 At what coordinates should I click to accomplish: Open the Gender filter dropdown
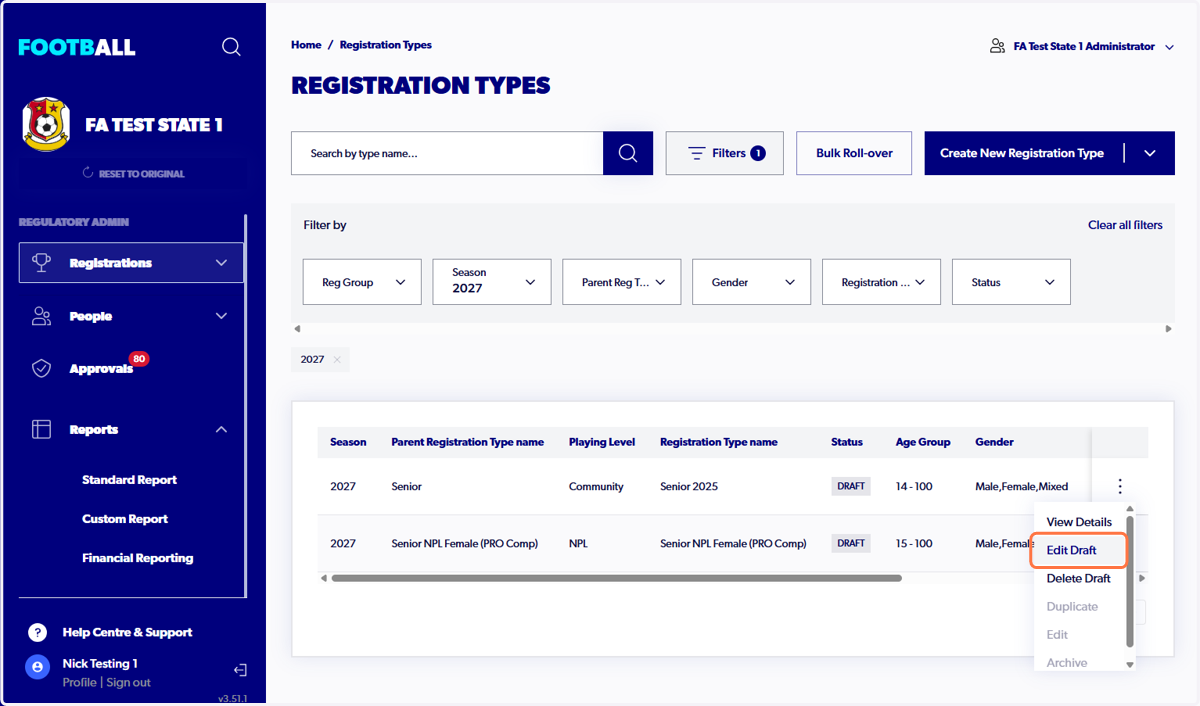752,282
